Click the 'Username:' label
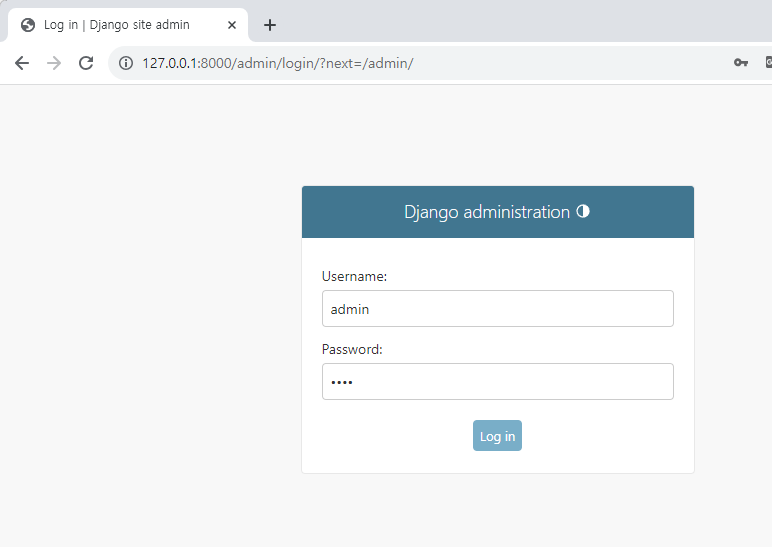This screenshot has width=772, height=547. [x=354, y=276]
